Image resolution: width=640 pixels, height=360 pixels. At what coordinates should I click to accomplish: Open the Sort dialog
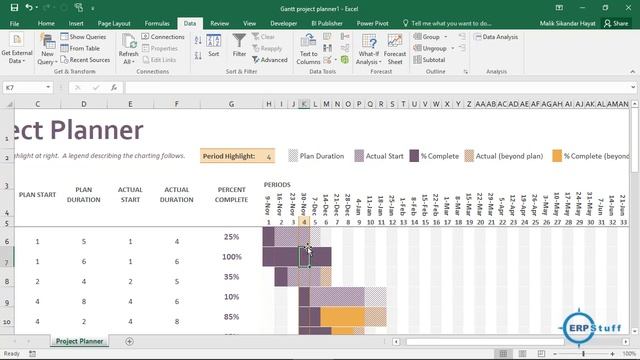coord(213,46)
